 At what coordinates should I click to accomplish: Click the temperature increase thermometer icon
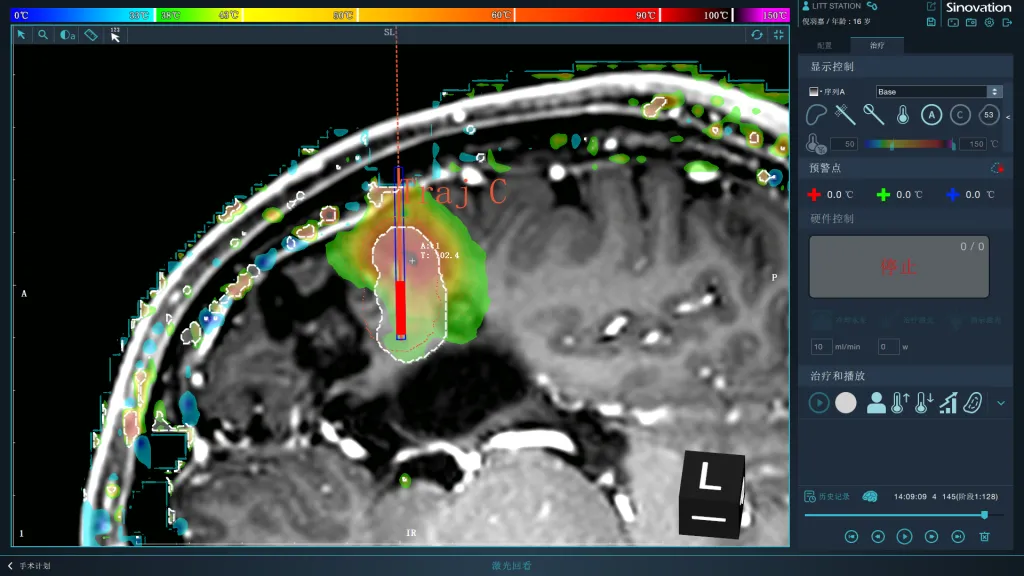point(898,403)
